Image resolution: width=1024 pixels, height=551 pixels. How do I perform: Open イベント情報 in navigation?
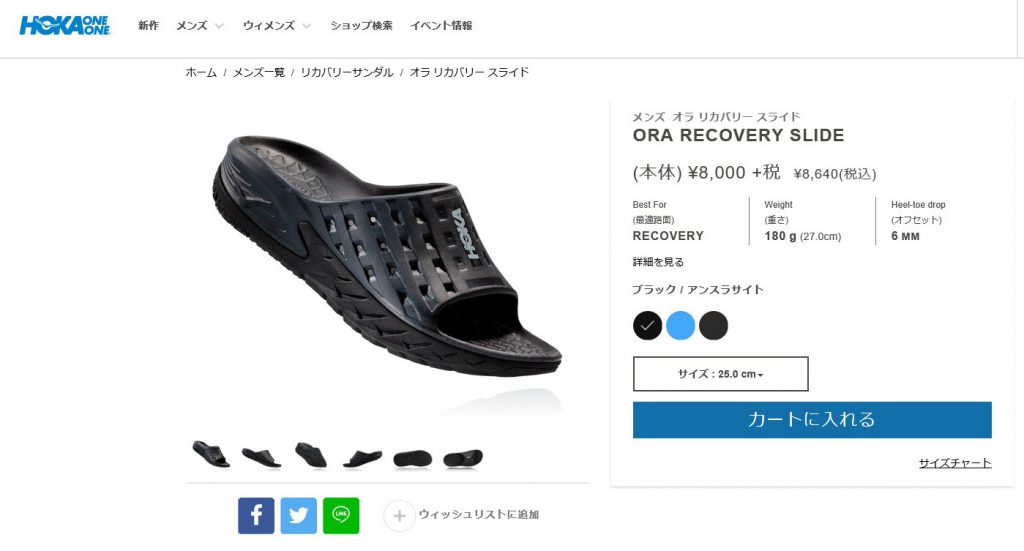click(441, 25)
